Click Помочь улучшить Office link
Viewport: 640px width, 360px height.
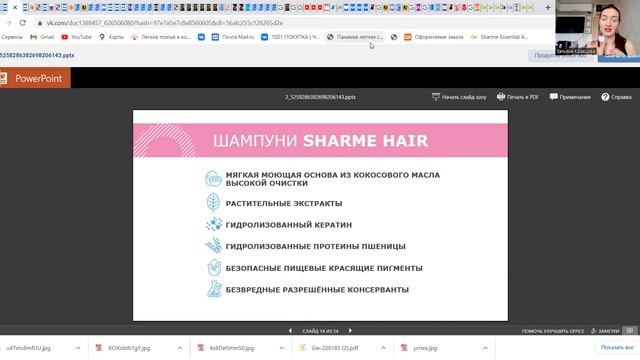coord(553,331)
